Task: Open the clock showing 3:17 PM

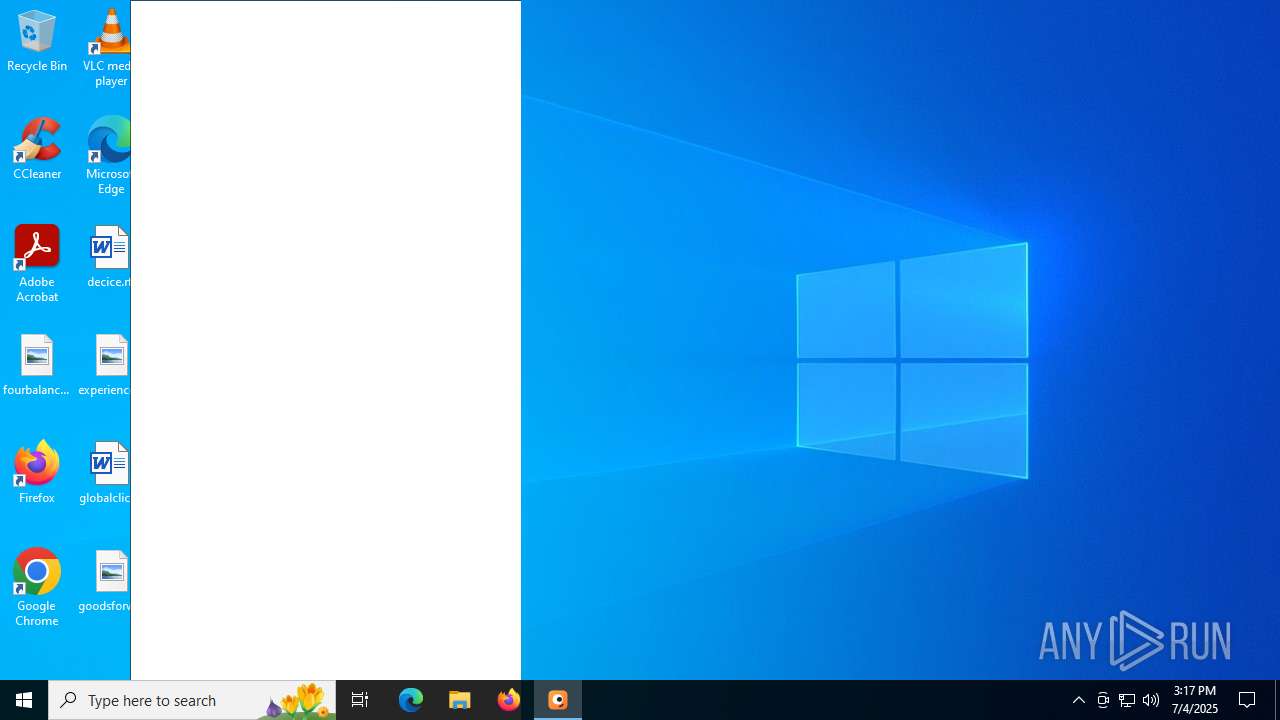Action: click(x=1195, y=700)
